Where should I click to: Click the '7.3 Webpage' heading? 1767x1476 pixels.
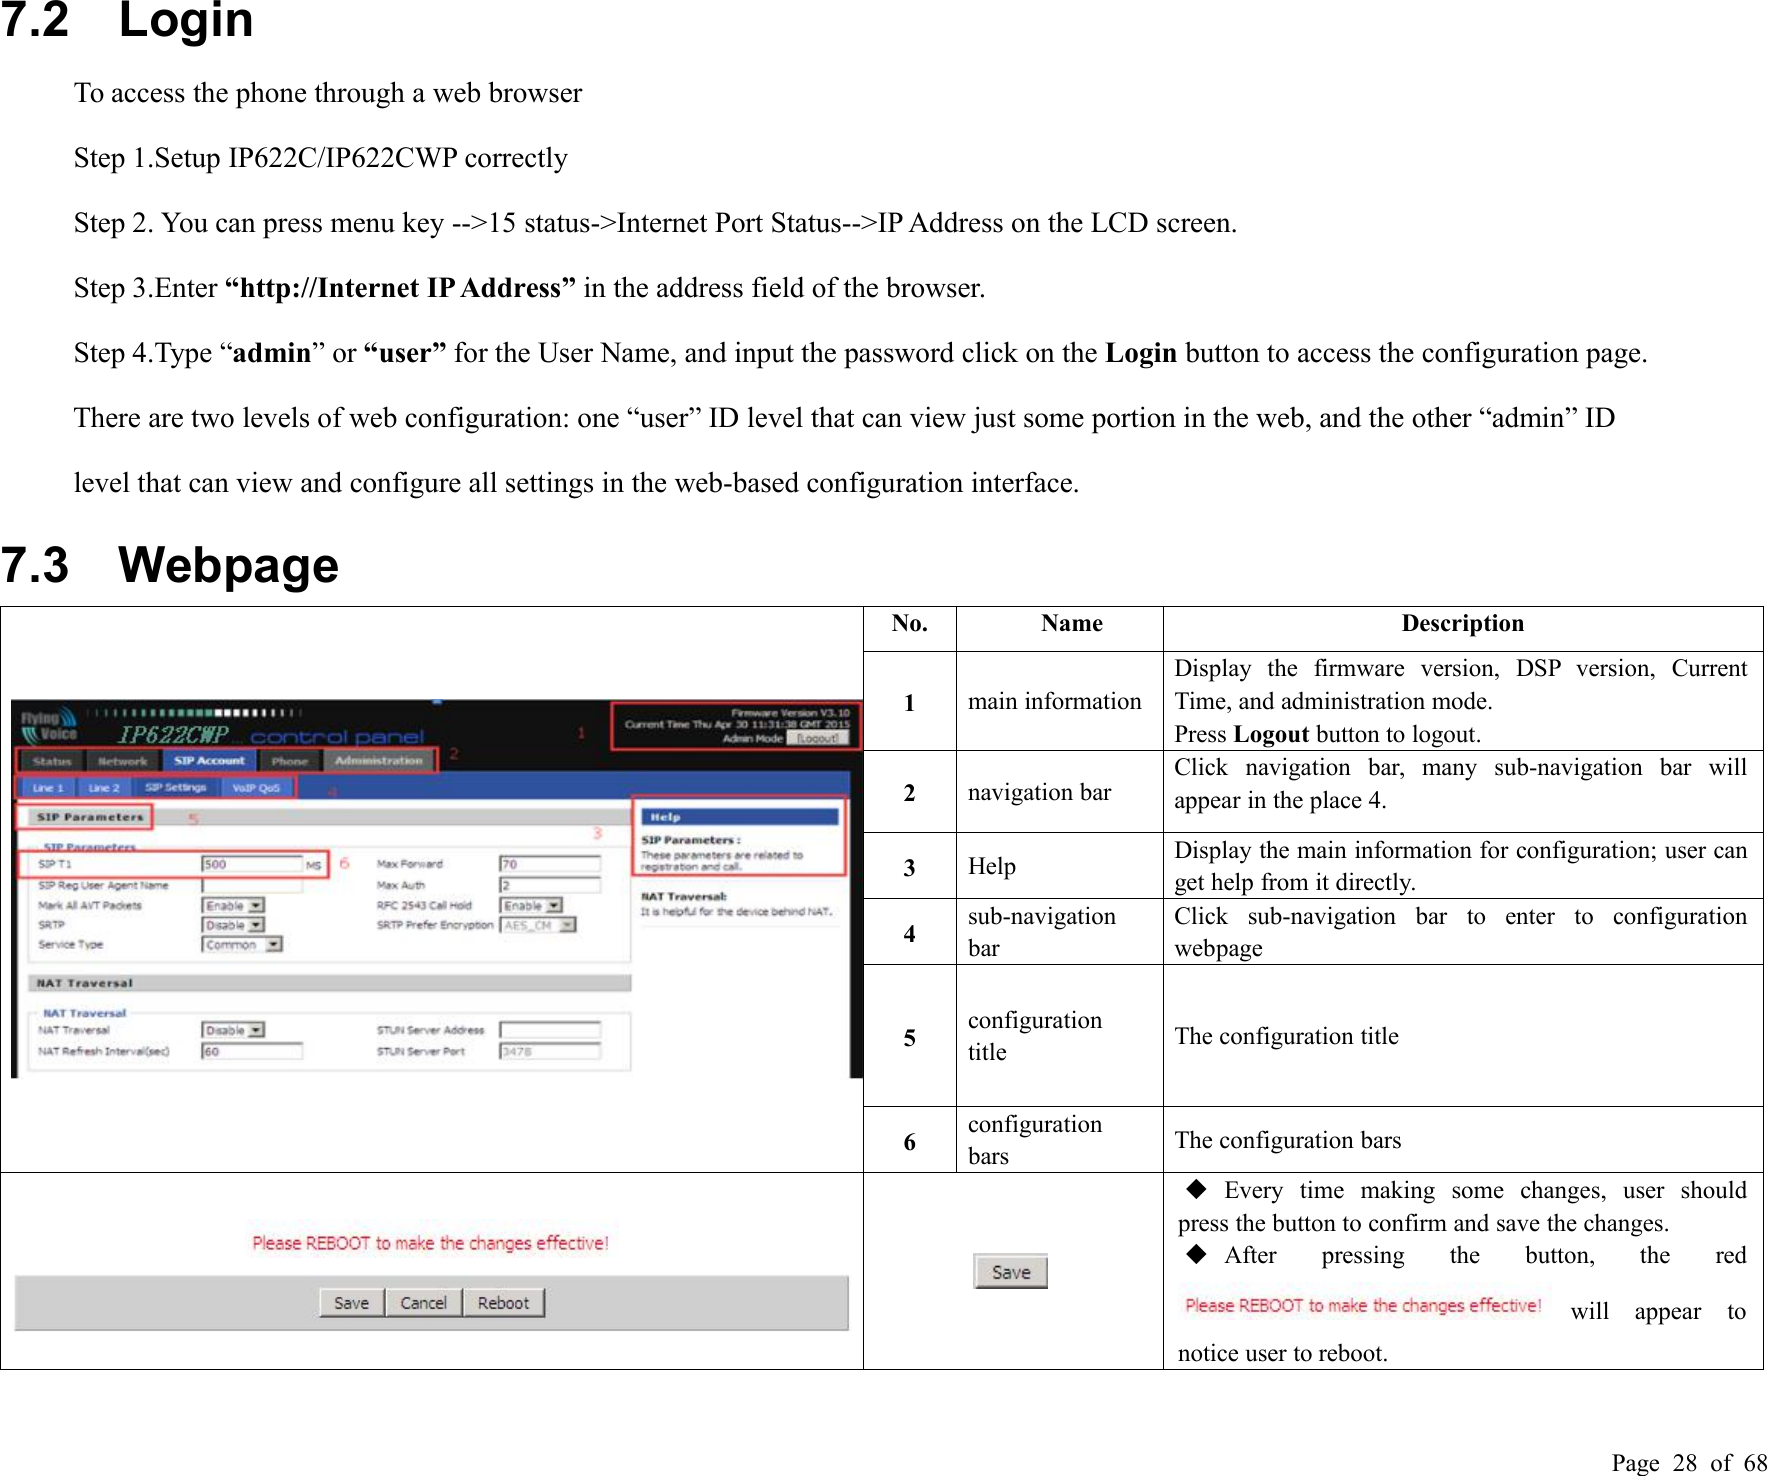pyautogui.click(x=170, y=565)
